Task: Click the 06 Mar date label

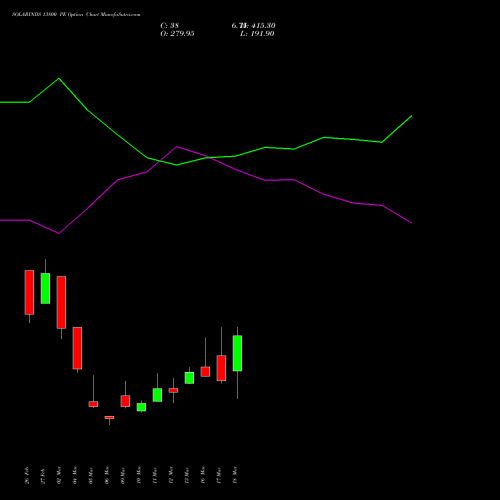Action: [107, 475]
